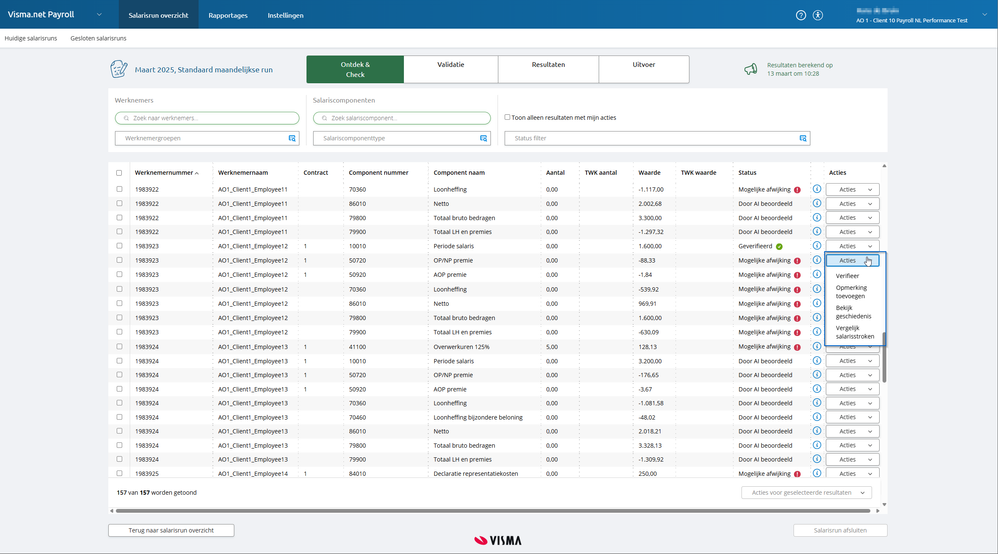The height and width of the screenshot is (554, 998).
Task: Click red warning icon on Overwerkuren 125% row
Action: pos(797,347)
